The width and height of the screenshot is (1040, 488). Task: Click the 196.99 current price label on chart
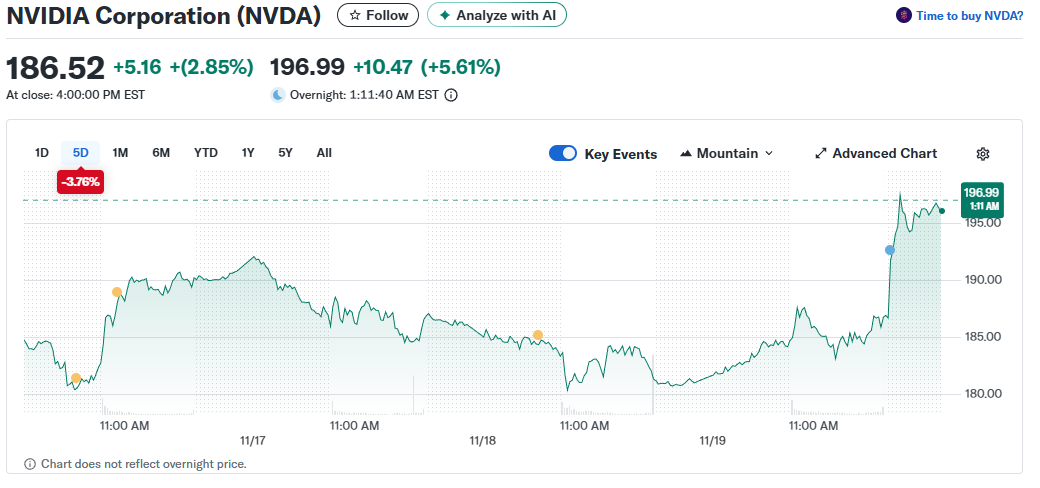click(x=980, y=197)
